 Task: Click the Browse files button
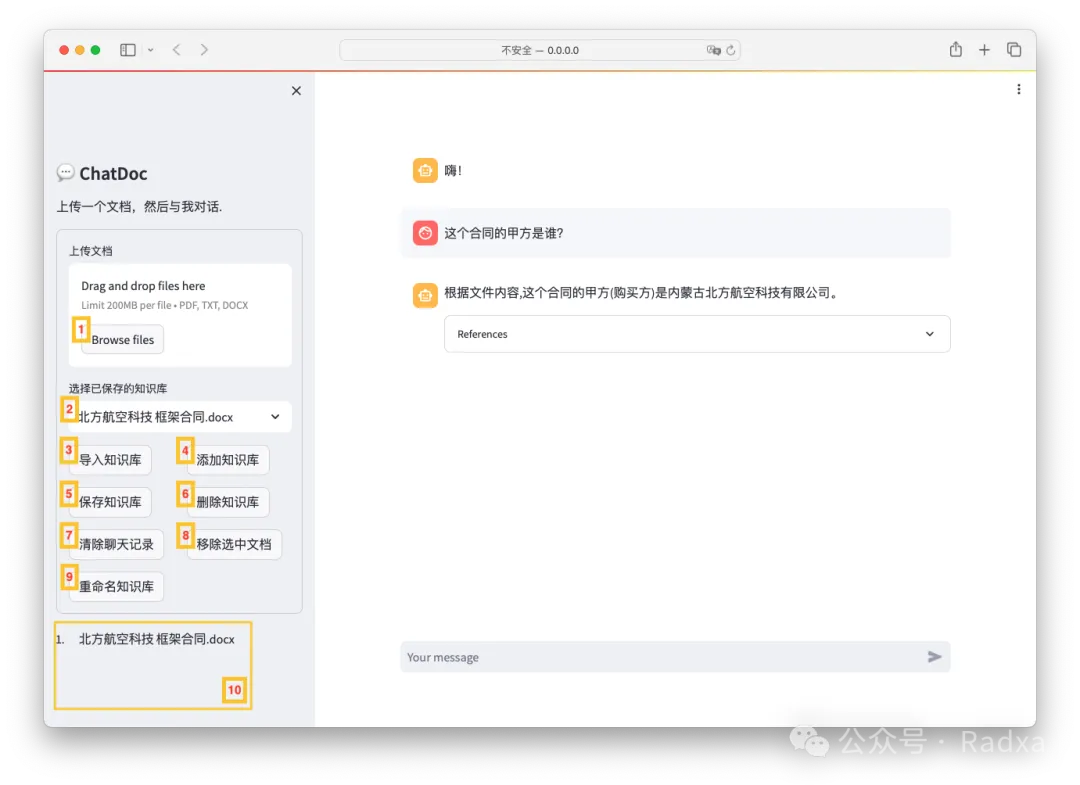[x=123, y=339]
